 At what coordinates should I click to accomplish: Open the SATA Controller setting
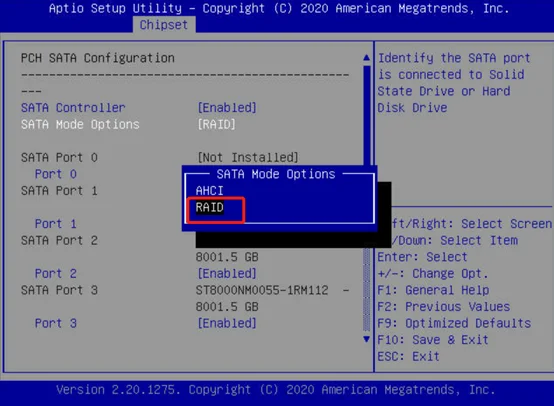73,108
